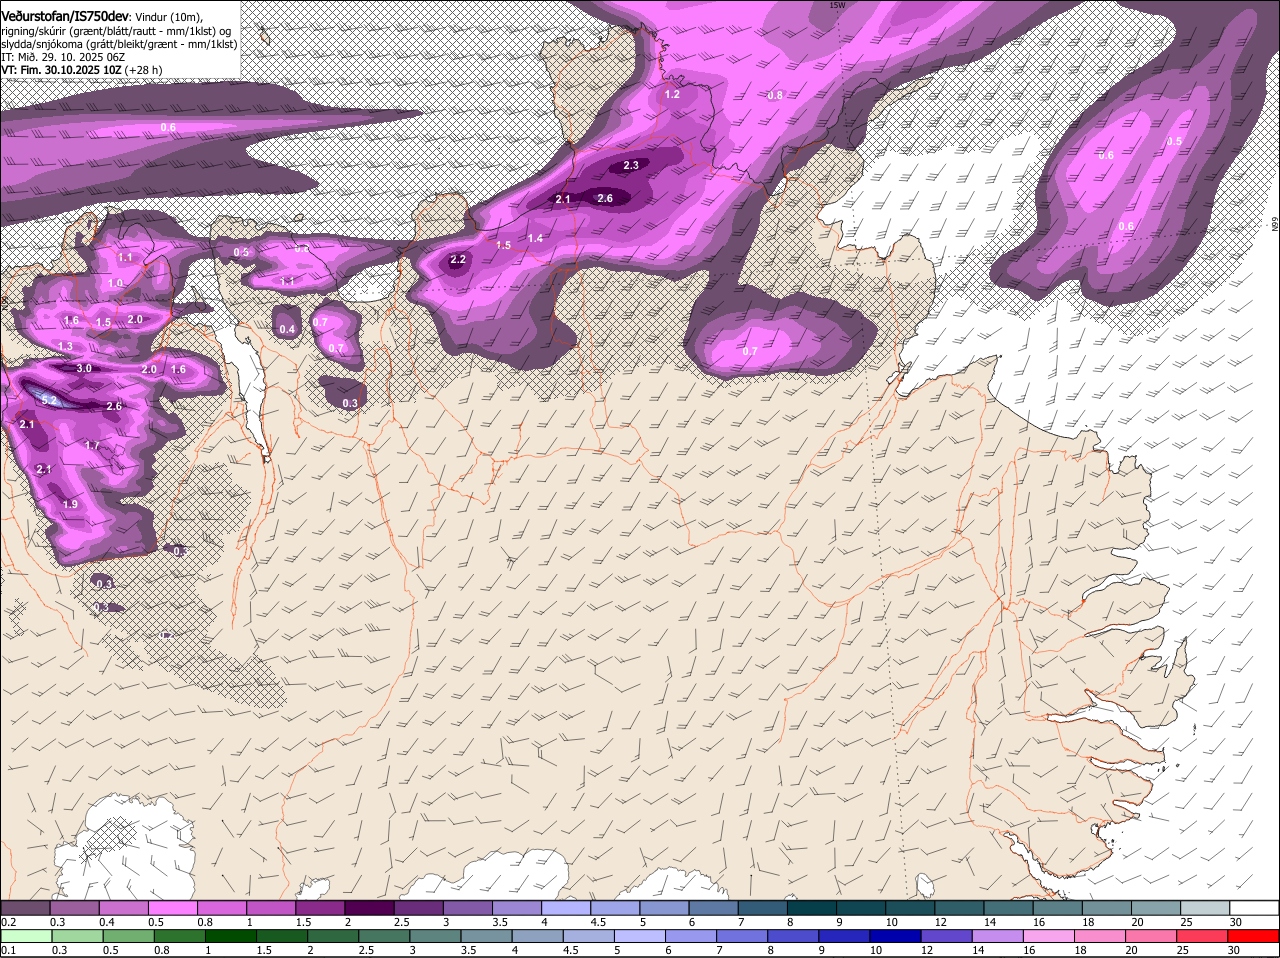The image size is (1280, 958).
Task: Click the 5.2 snowfall maximum value
Action: tap(50, 400)
